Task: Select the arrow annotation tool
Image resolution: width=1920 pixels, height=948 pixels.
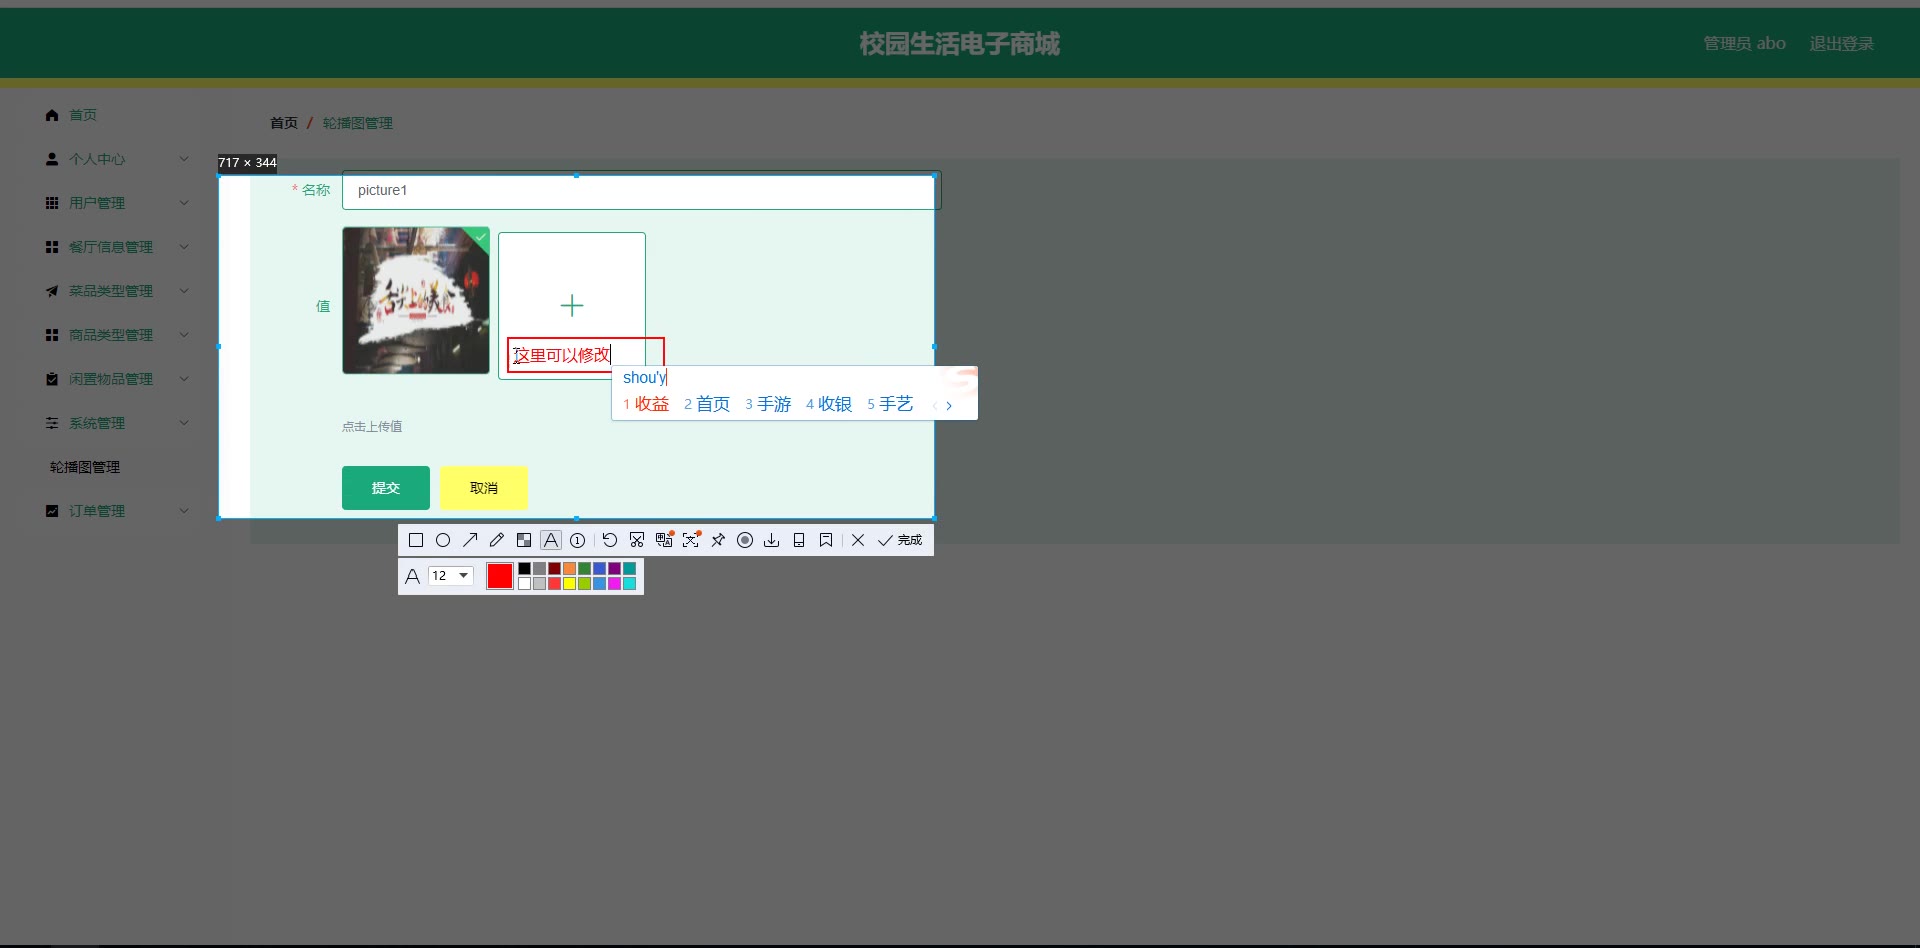Action: [x=470, y=540]
